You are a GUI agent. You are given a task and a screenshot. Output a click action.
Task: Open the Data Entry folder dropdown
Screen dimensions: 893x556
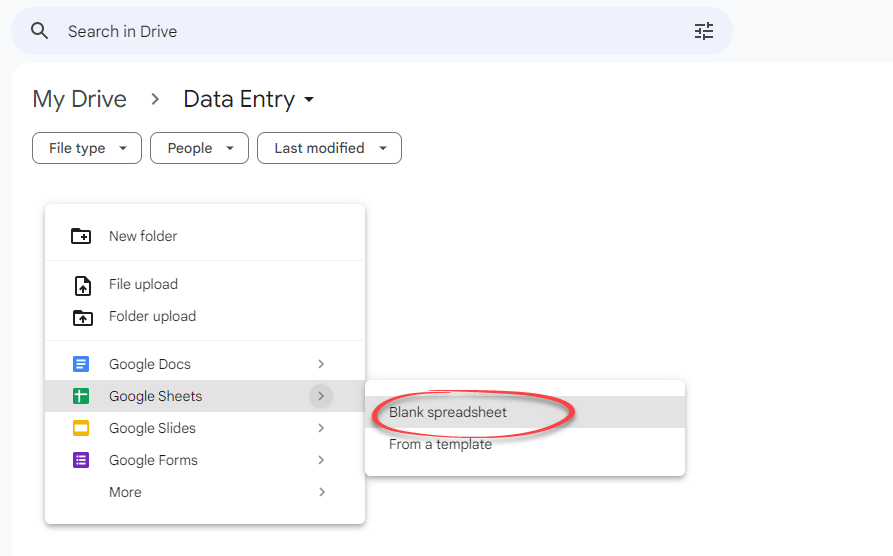point(248,99)
